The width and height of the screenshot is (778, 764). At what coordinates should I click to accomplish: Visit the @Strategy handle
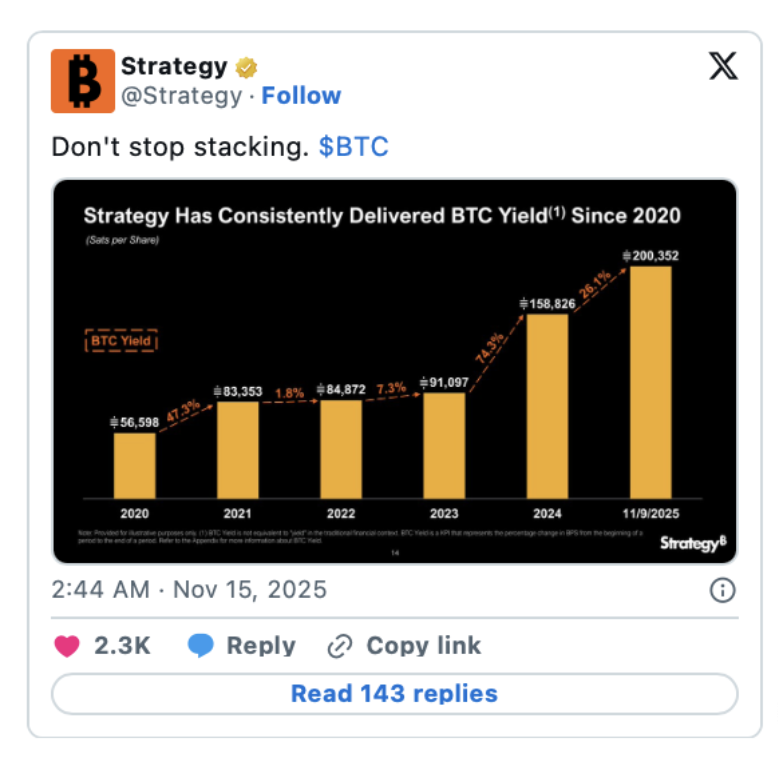[x=181, y=96]
